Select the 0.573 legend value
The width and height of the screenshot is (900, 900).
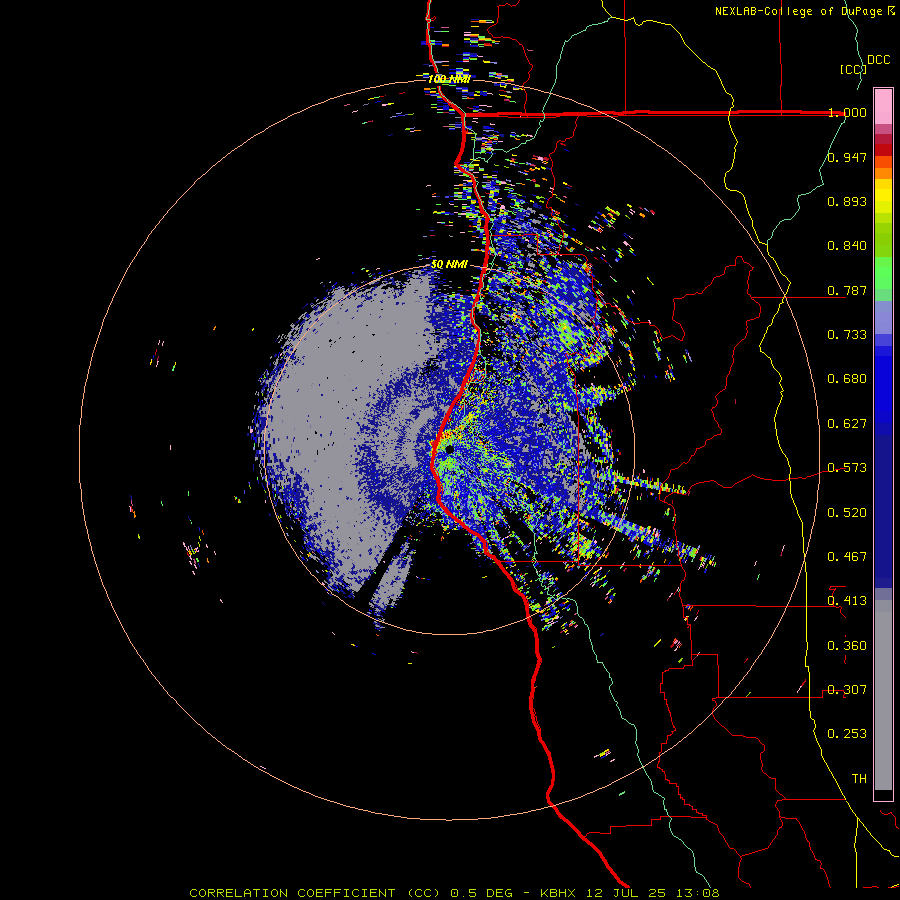pyautogui.click(x=847, y=468)
